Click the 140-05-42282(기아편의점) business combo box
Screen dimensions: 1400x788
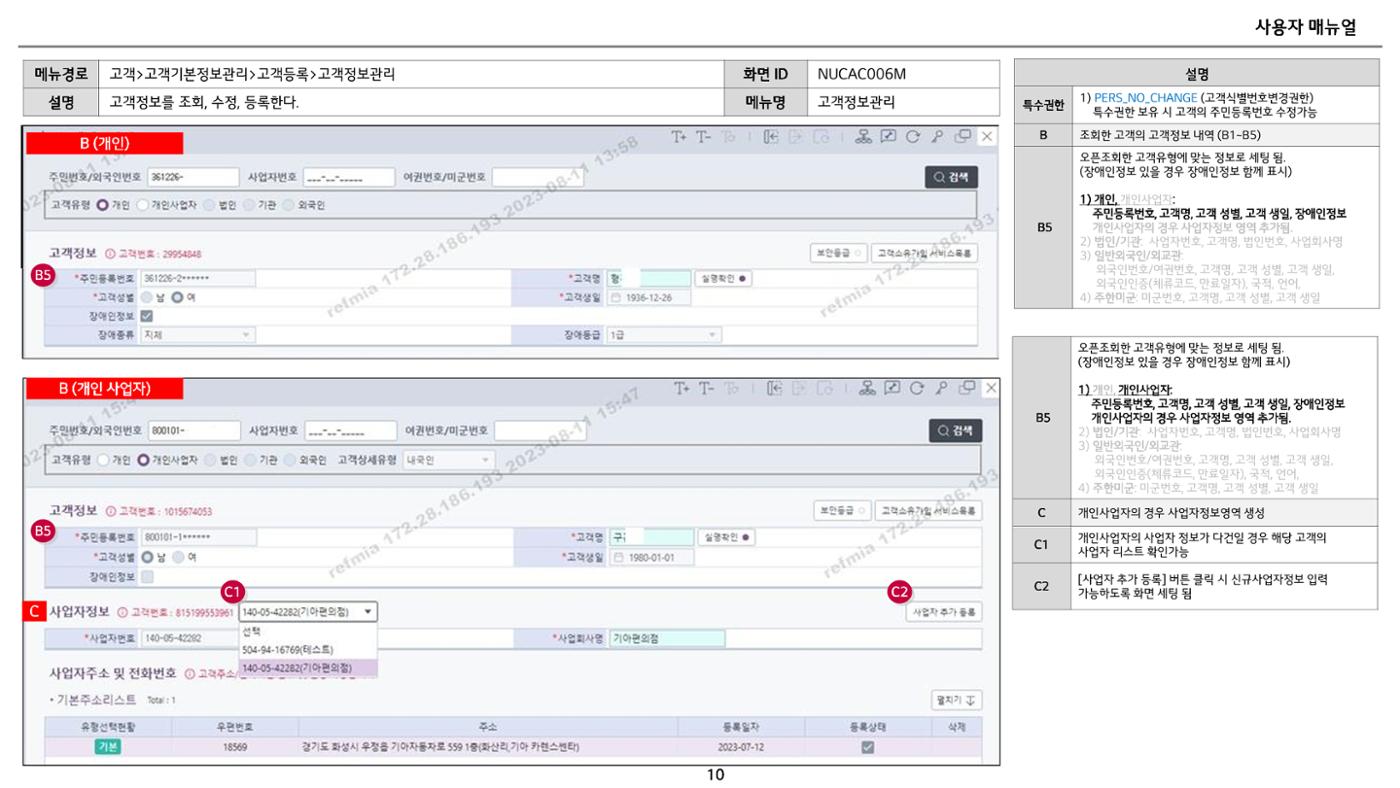309,613
